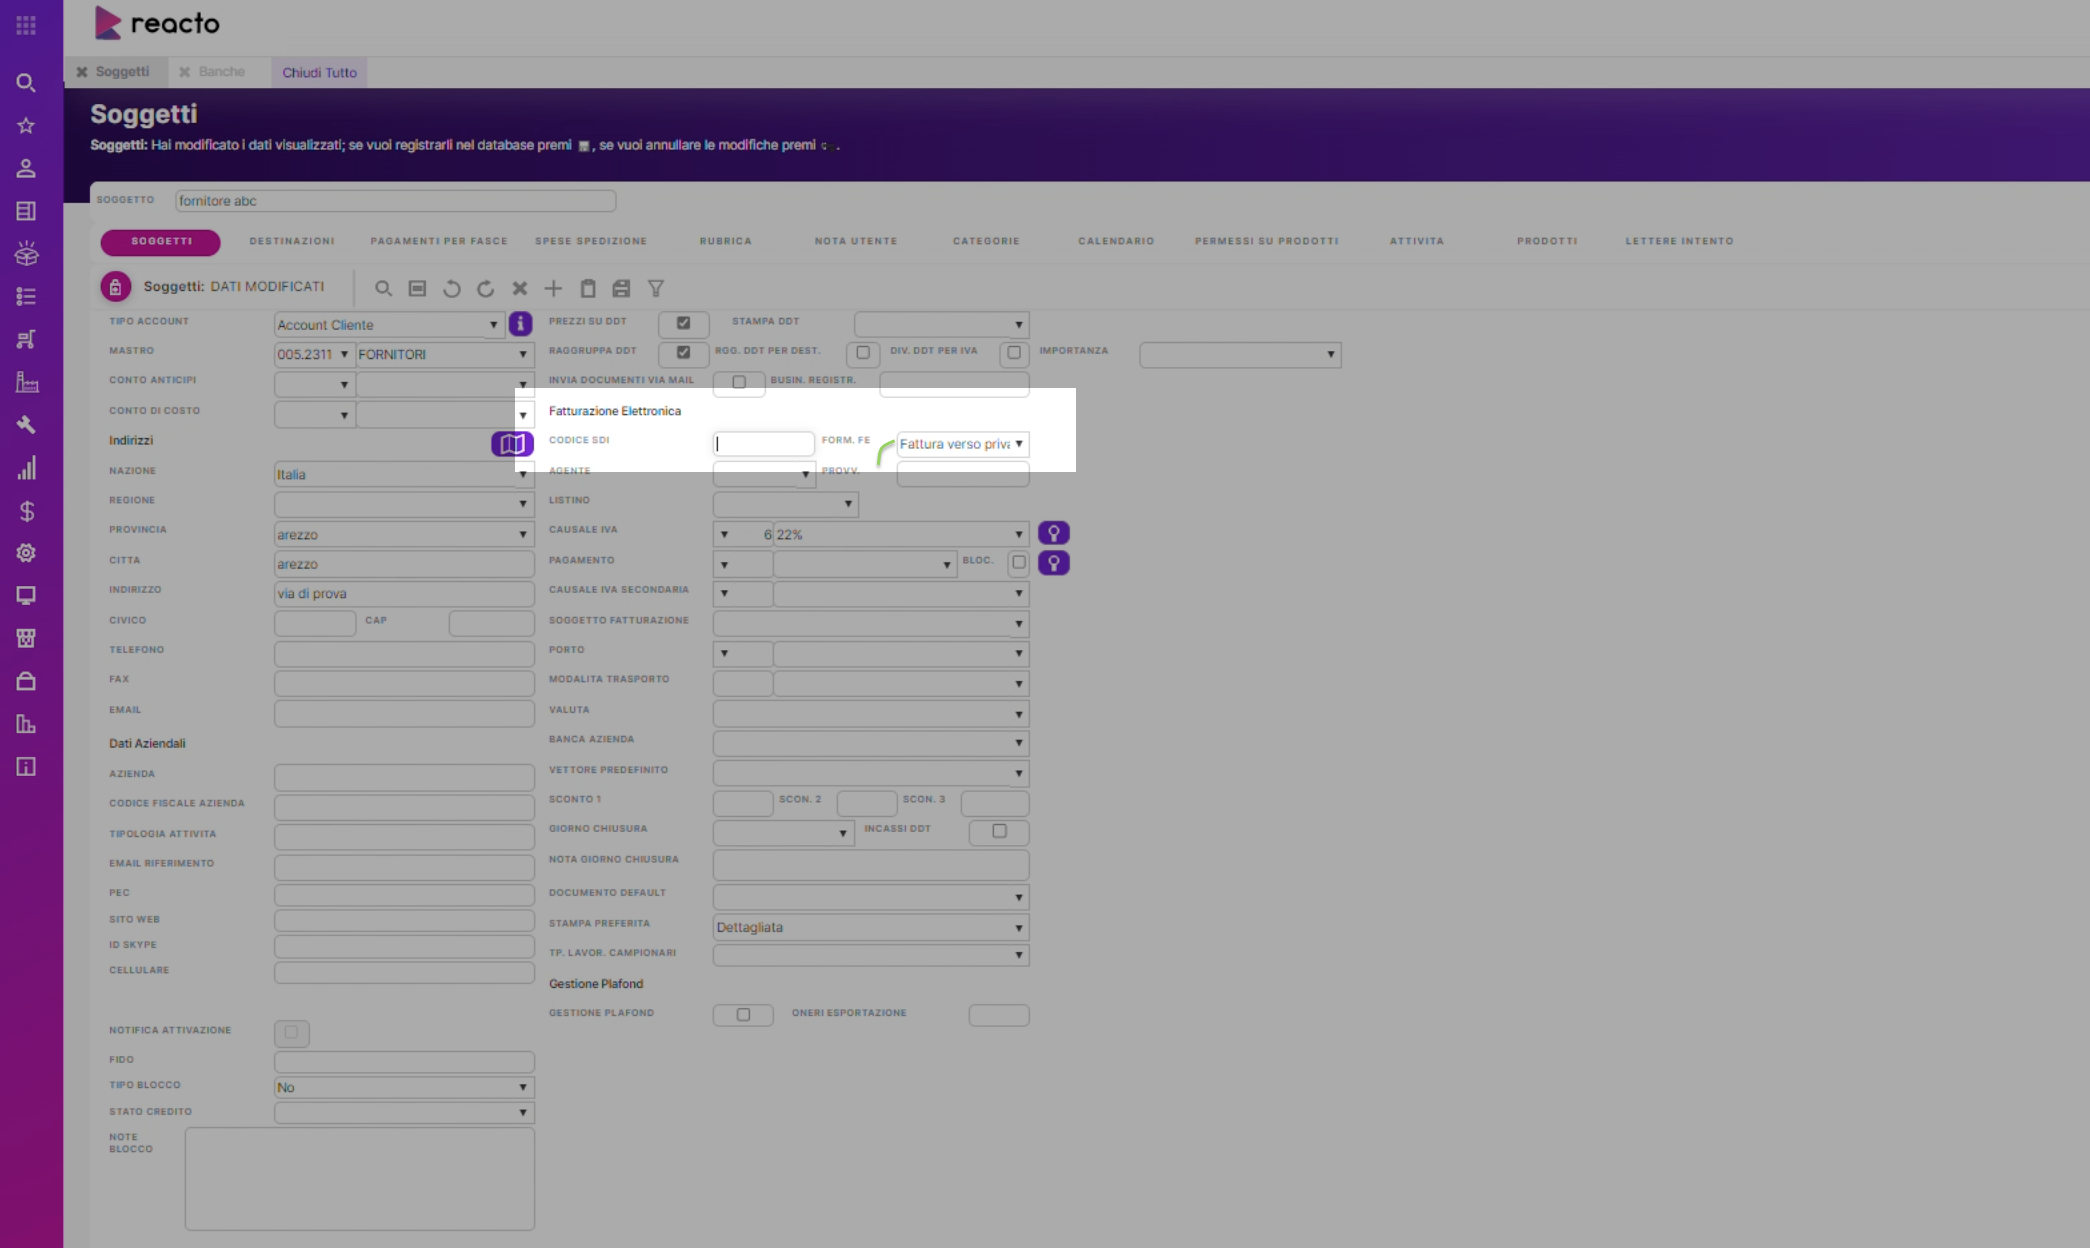Open the bar chart sidebar icon
This screenshot has height=1248, width=2090.
26,468
